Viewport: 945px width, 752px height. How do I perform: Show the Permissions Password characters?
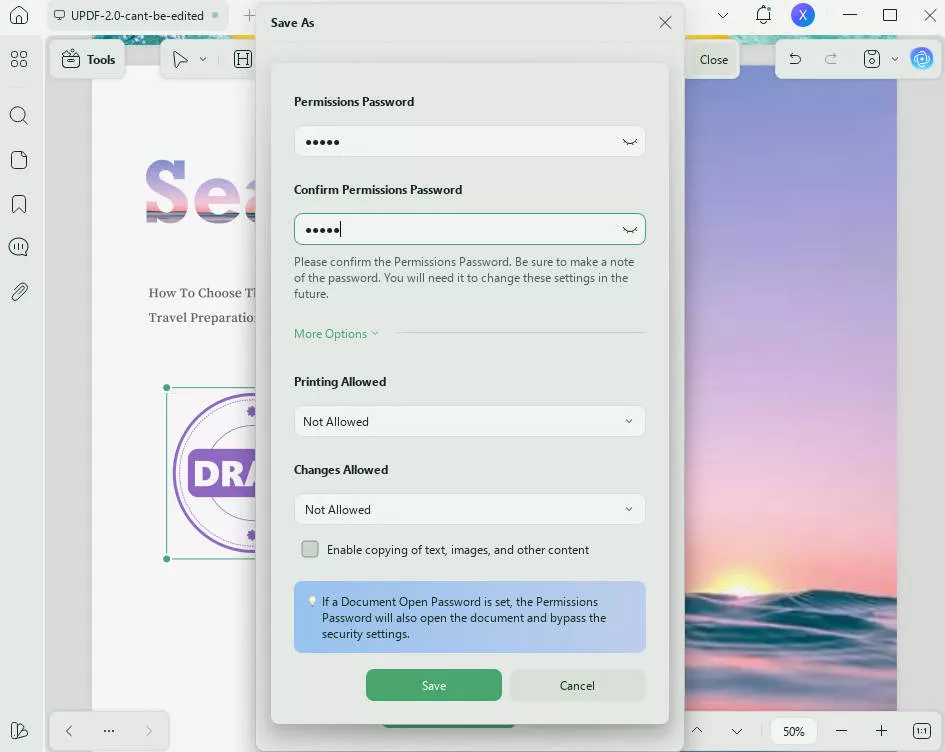coord(629,142)
